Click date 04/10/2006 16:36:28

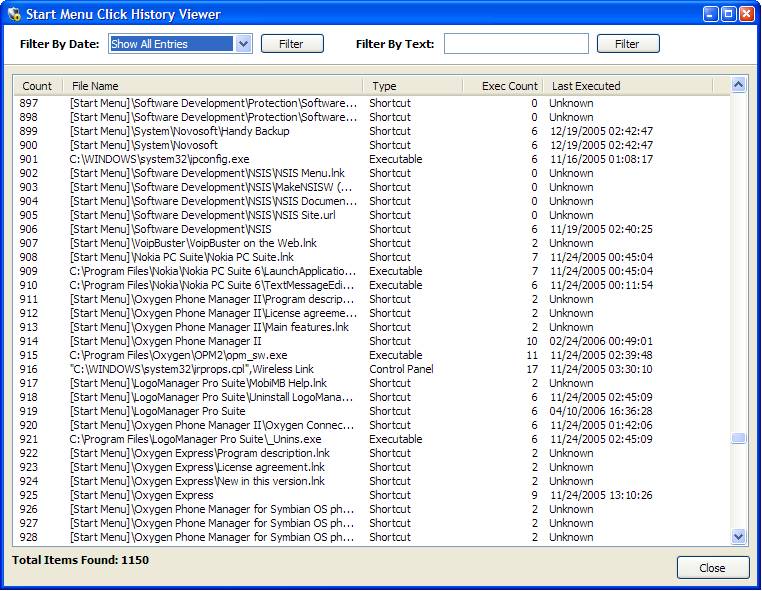coord(601,411)
